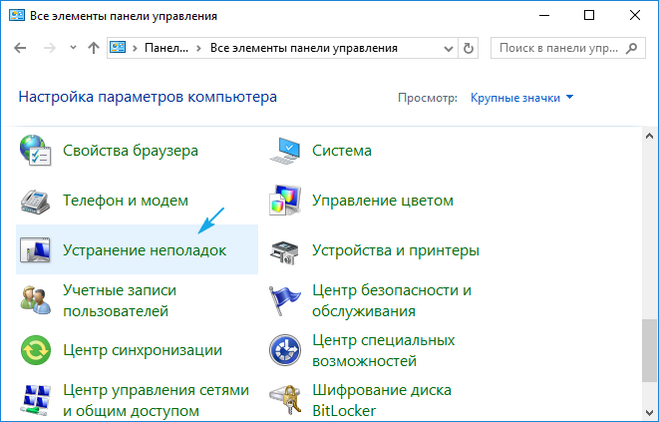Click the Devices and Printers icon
This screenshot has width=659, height=422.
286,250
